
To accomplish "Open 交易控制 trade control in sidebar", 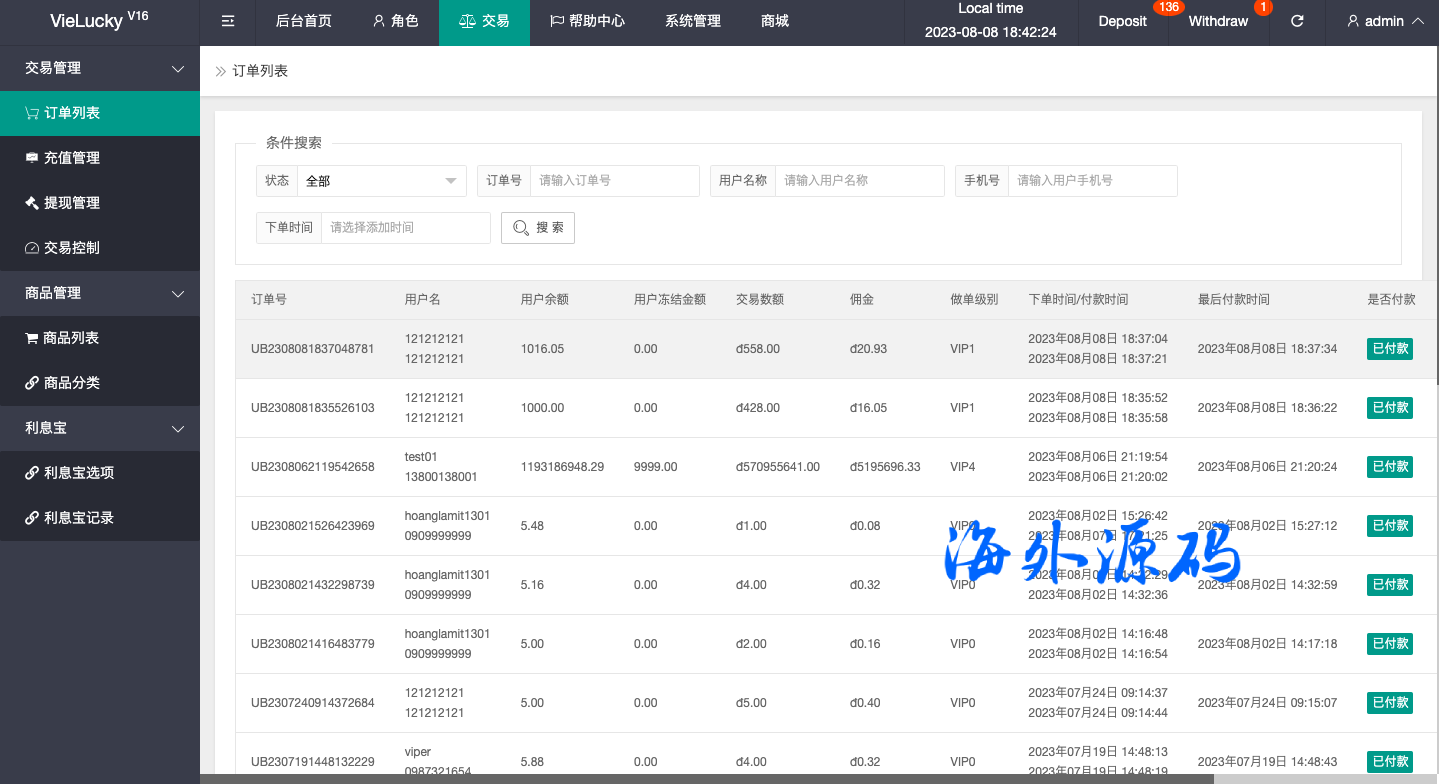I will pyautogui.click(x=72, y=248).
